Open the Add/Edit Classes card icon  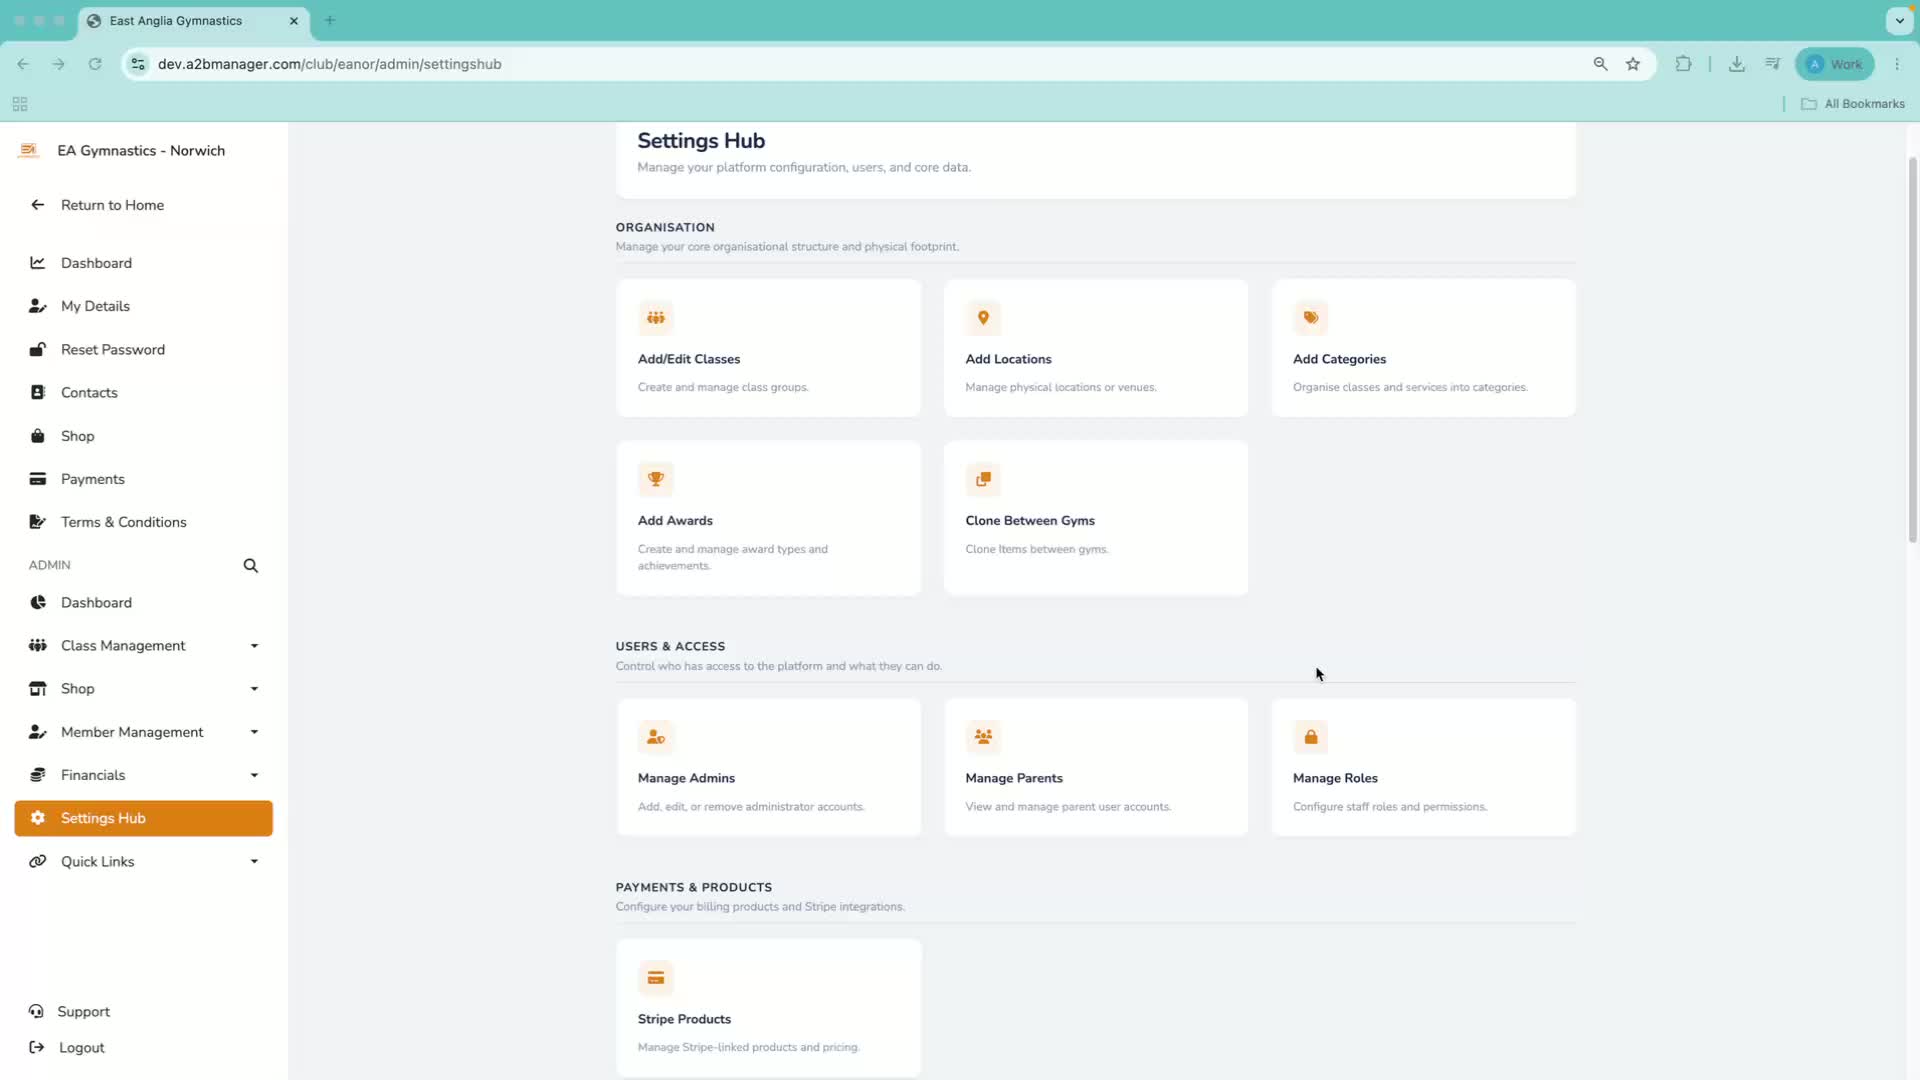click(656, 318)
